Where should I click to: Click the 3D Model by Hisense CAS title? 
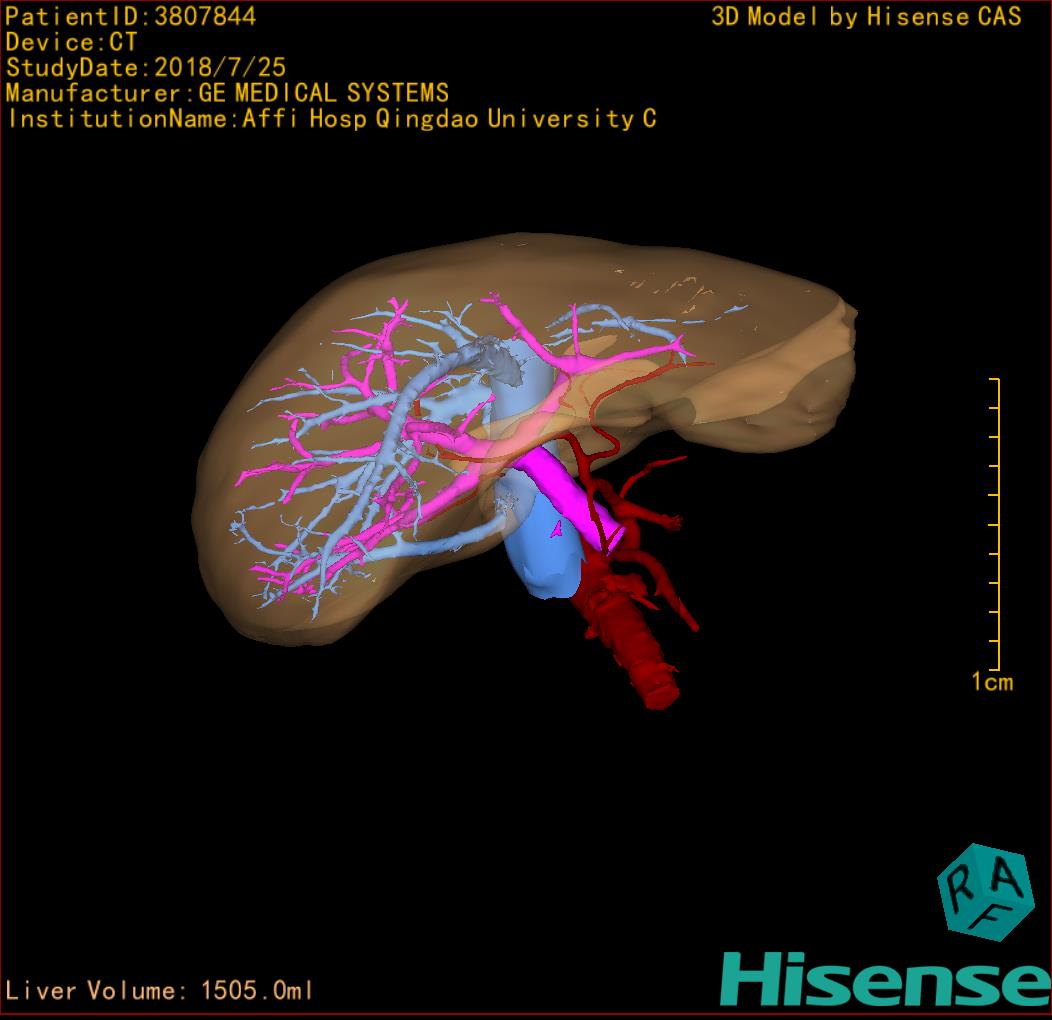pyautogui.click(x=866, y=16)
